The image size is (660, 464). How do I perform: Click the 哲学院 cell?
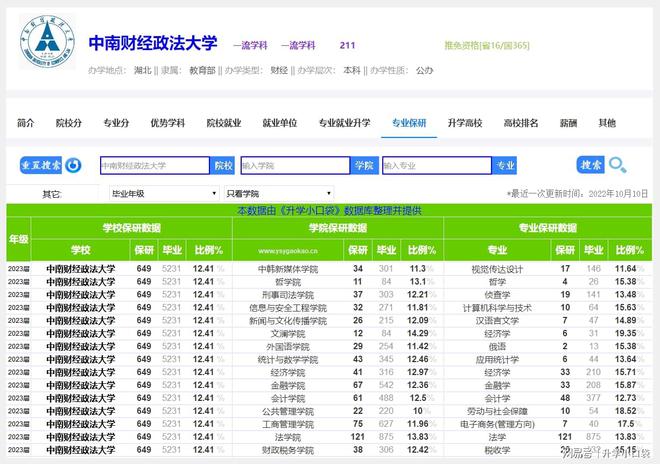click(288, 282)
